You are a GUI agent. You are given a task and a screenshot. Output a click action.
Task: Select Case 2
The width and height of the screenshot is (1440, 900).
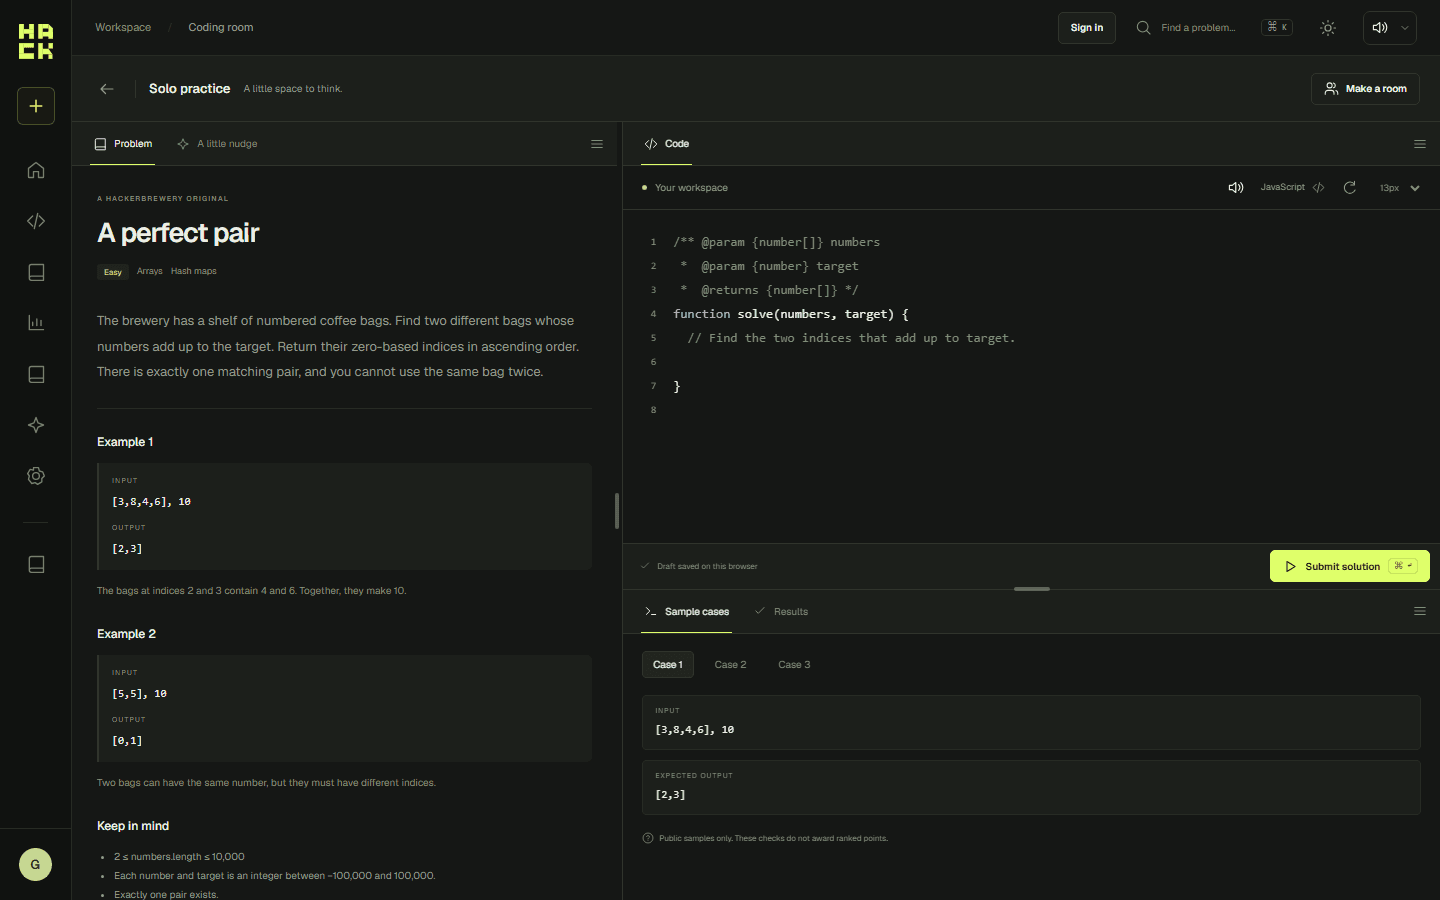(730, 665)
